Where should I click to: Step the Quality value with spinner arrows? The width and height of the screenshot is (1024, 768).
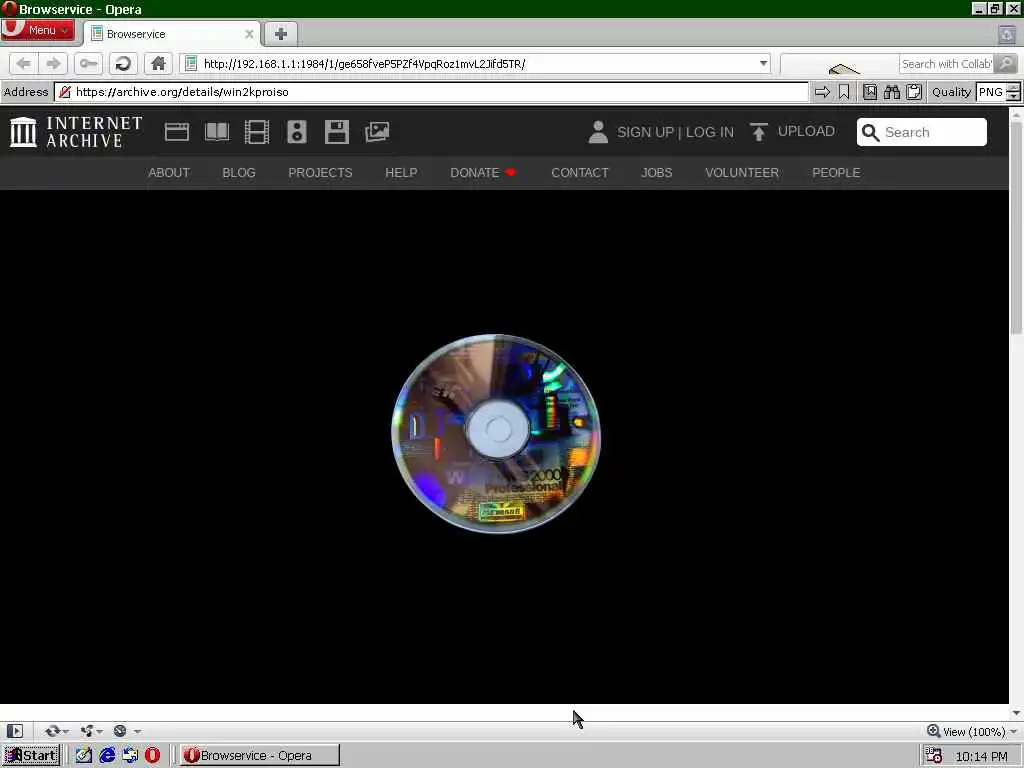[1014, 92]
